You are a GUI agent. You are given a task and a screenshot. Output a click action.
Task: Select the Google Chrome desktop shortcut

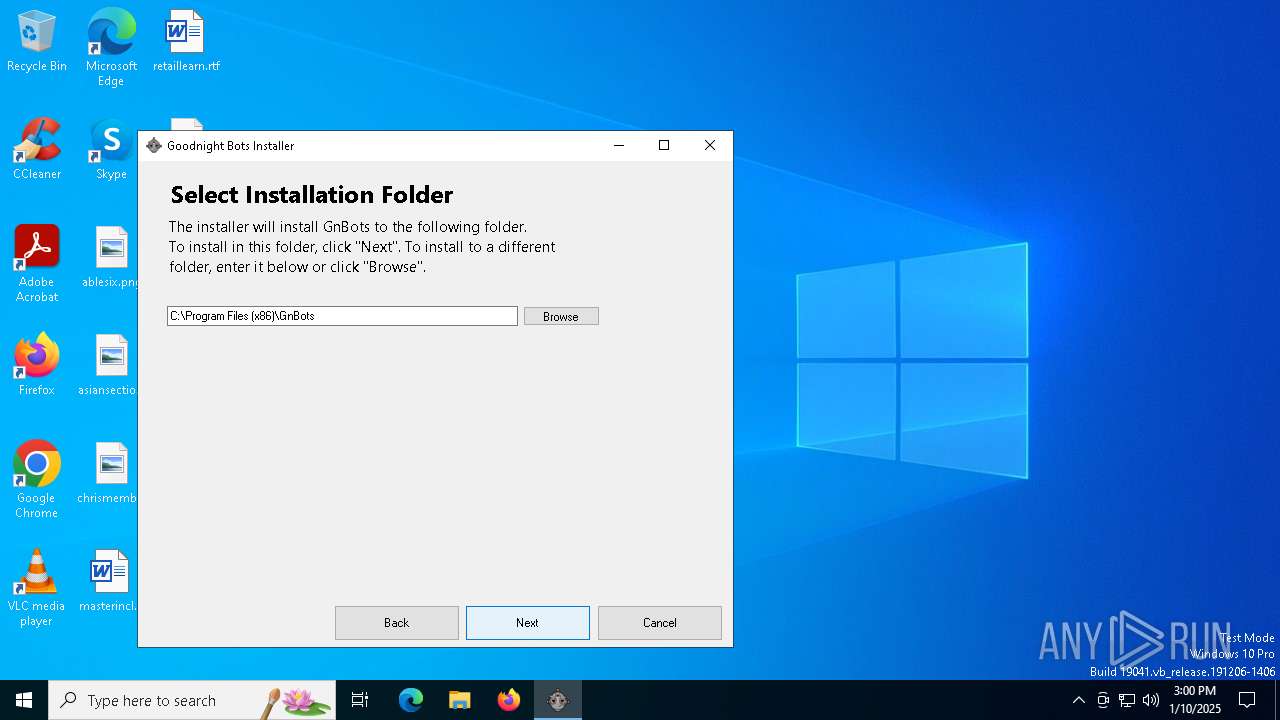tap(37, 479)
